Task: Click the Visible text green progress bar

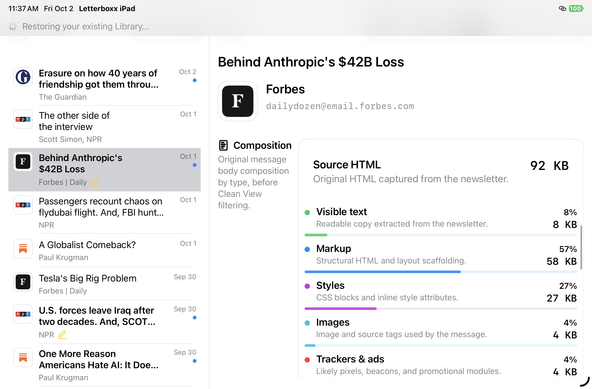Action: tap(441, 235)
